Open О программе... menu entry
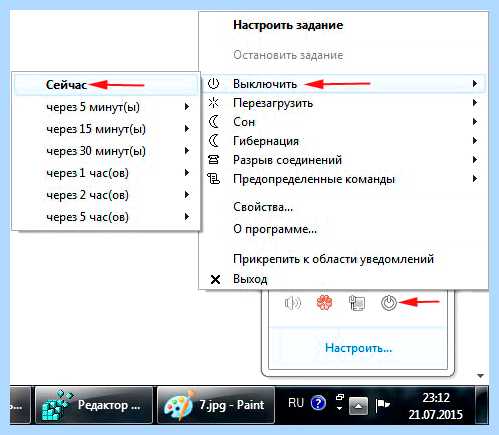 [x=343, y=229]
